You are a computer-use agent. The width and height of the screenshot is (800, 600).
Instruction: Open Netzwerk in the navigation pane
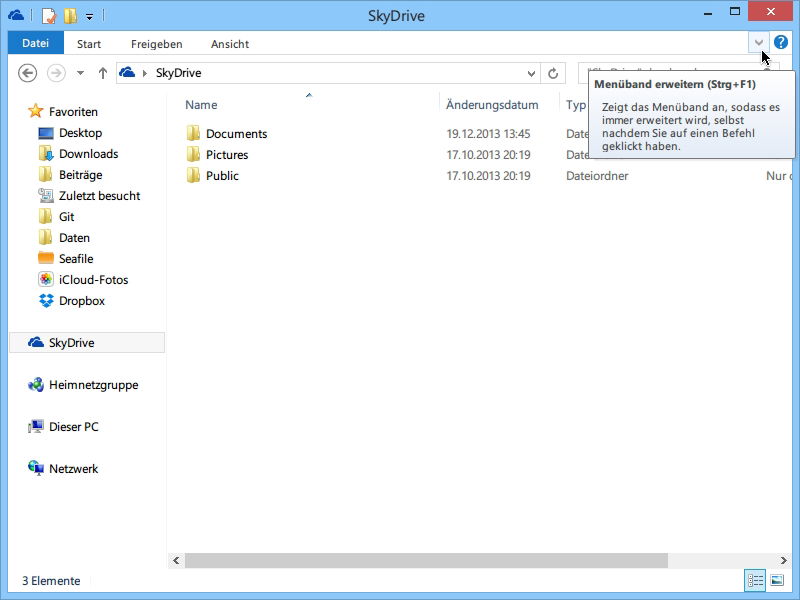click(73, 468)
